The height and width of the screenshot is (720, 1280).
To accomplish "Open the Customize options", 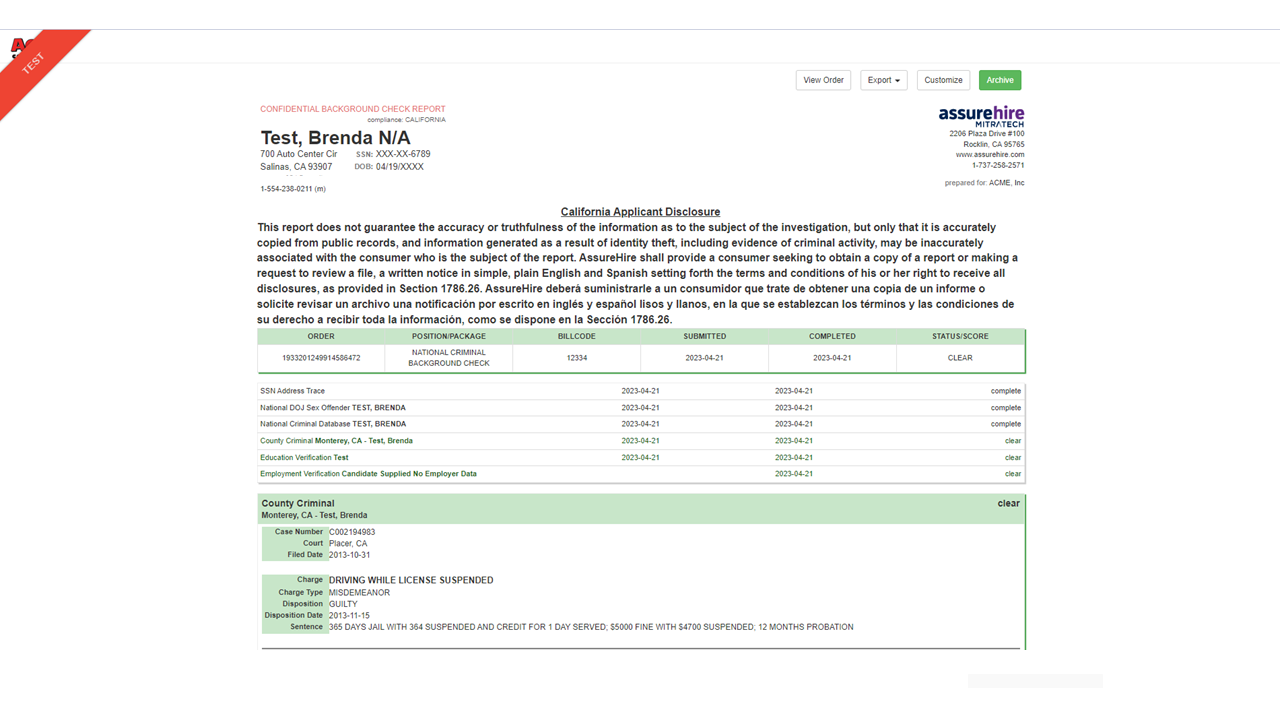I will [942, 79].
